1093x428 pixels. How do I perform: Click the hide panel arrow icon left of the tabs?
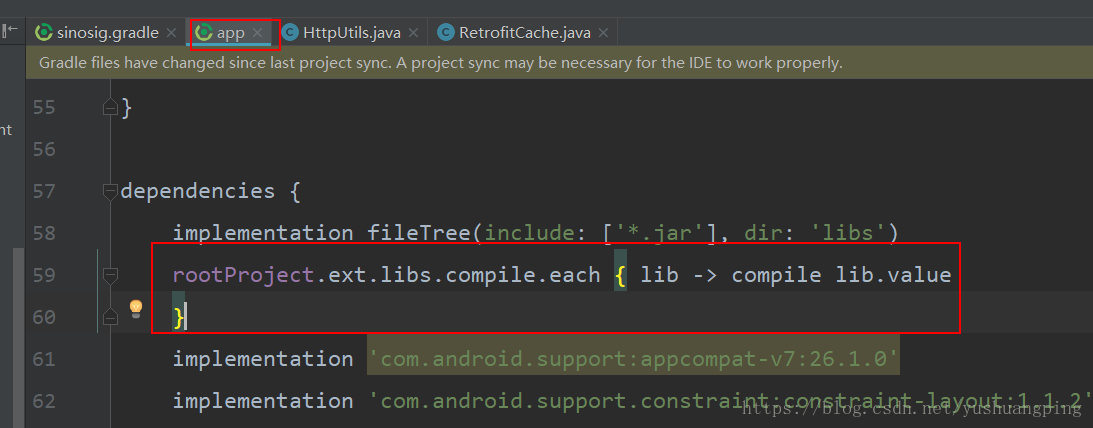pos(10,30)
